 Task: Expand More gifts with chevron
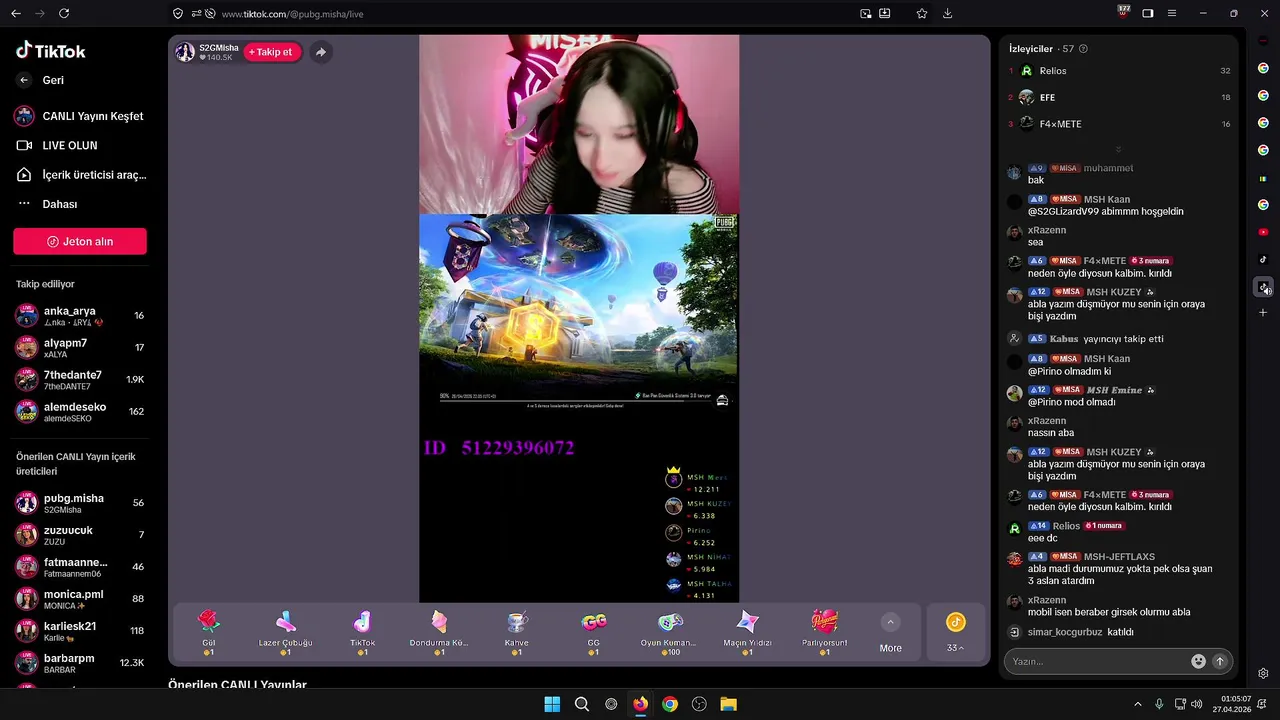pos(890,622)
